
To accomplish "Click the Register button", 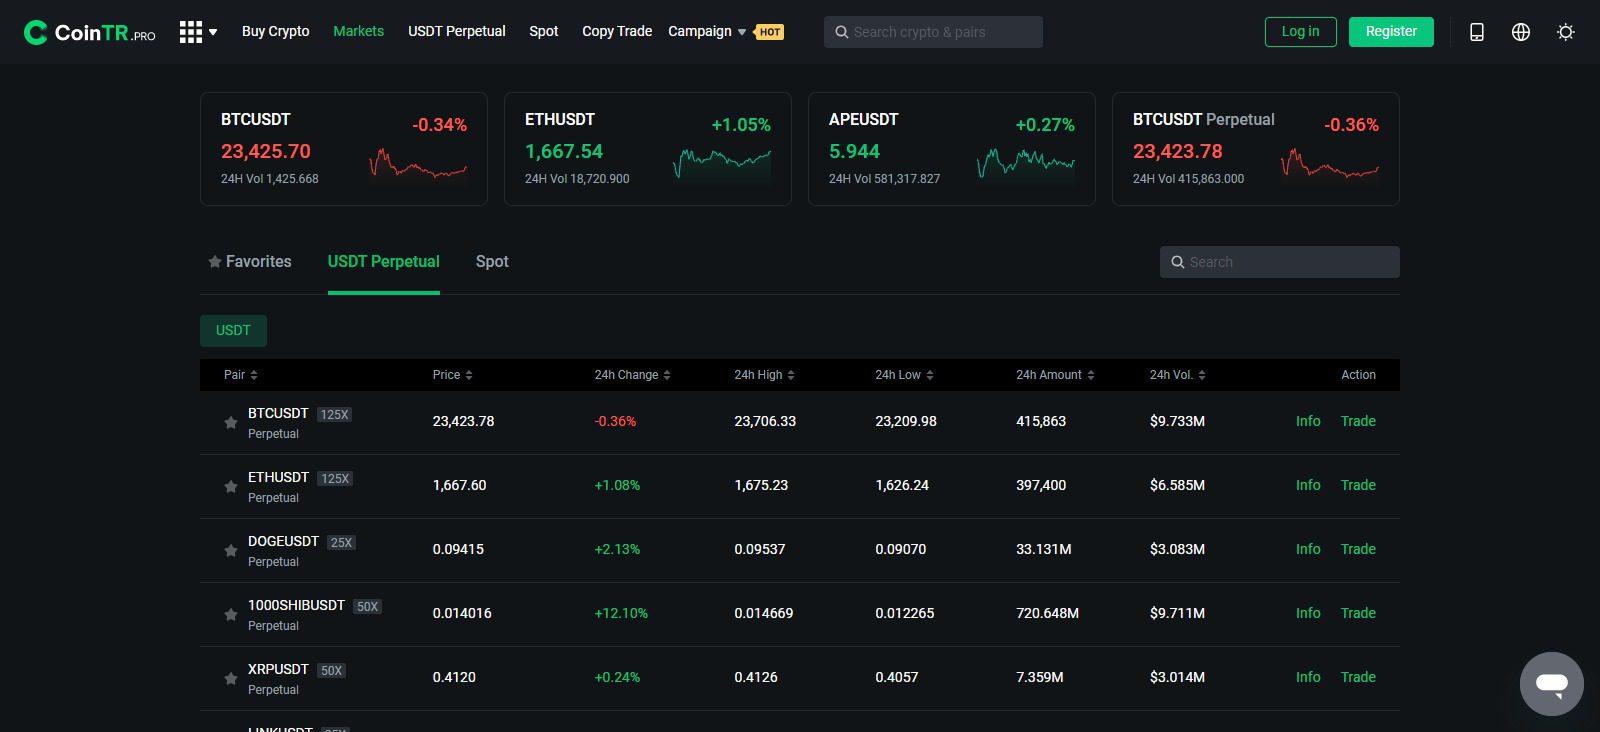I will (x=1391, y=32).
